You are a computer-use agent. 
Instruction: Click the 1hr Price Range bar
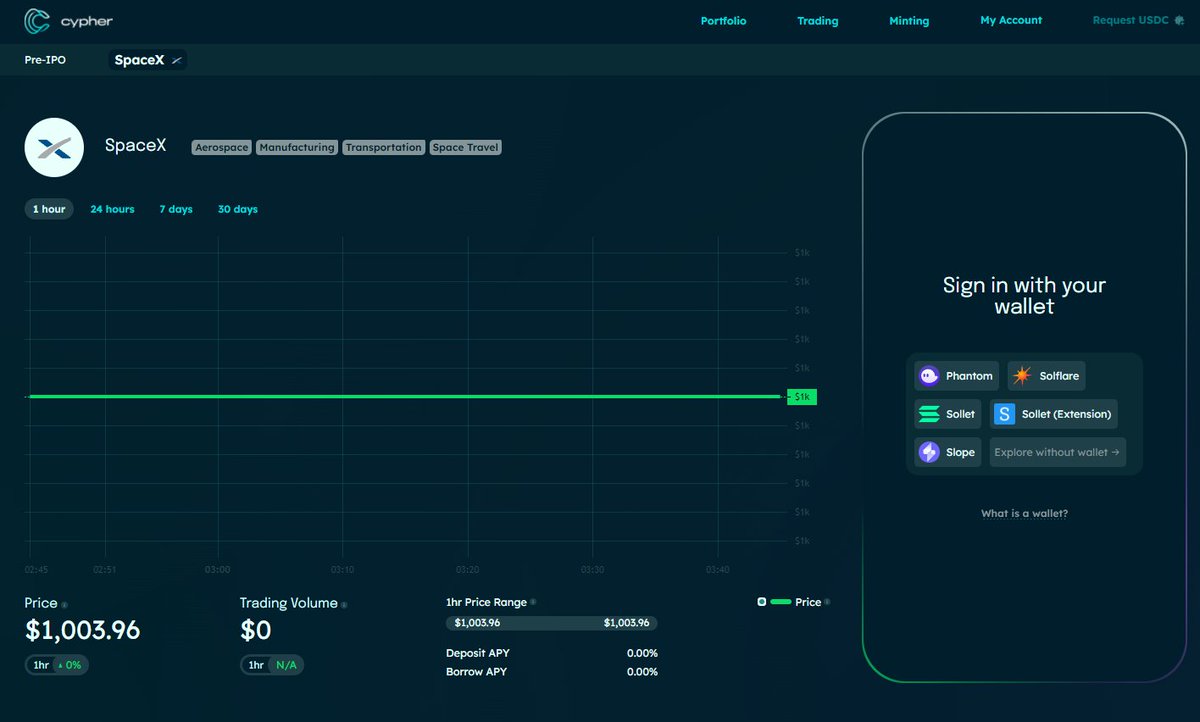pos(552,623)
